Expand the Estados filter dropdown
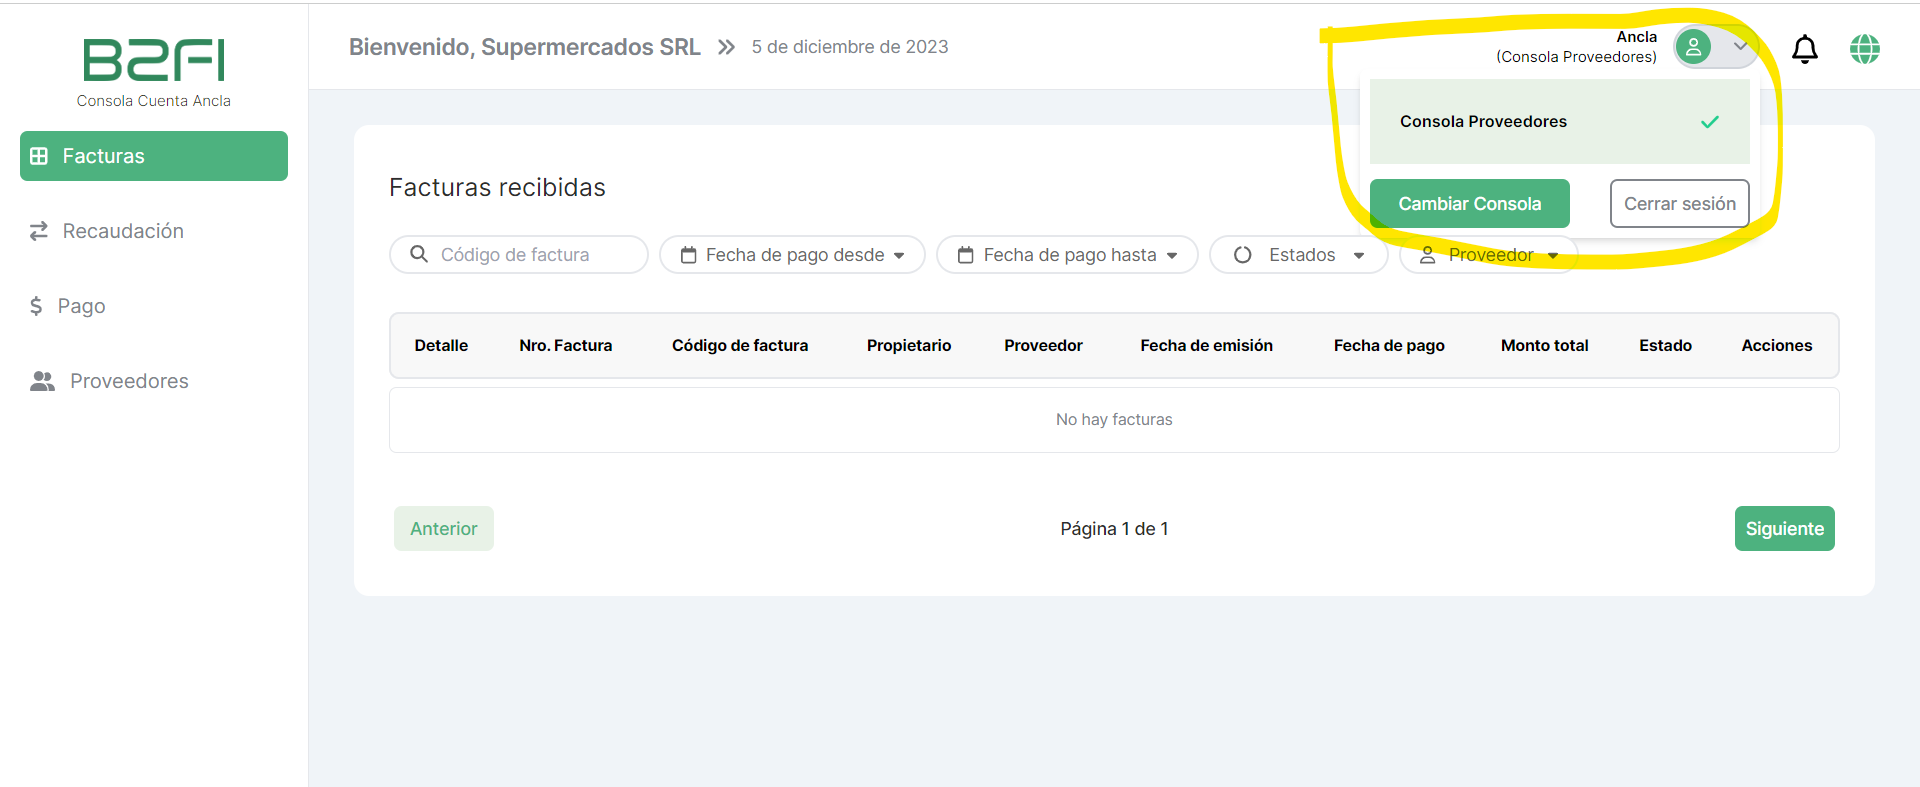The image size is (1920, 787). 1298,255
